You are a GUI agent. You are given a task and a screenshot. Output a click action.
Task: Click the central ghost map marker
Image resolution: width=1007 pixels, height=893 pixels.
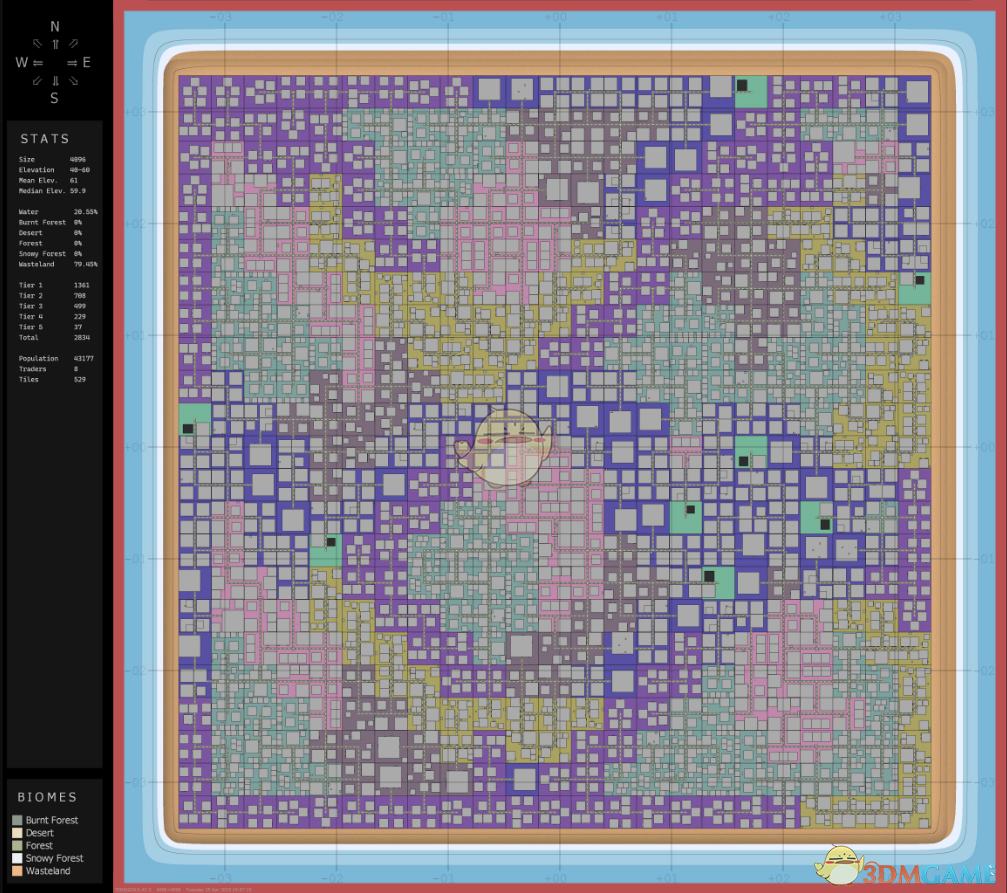tap(503, 448)
